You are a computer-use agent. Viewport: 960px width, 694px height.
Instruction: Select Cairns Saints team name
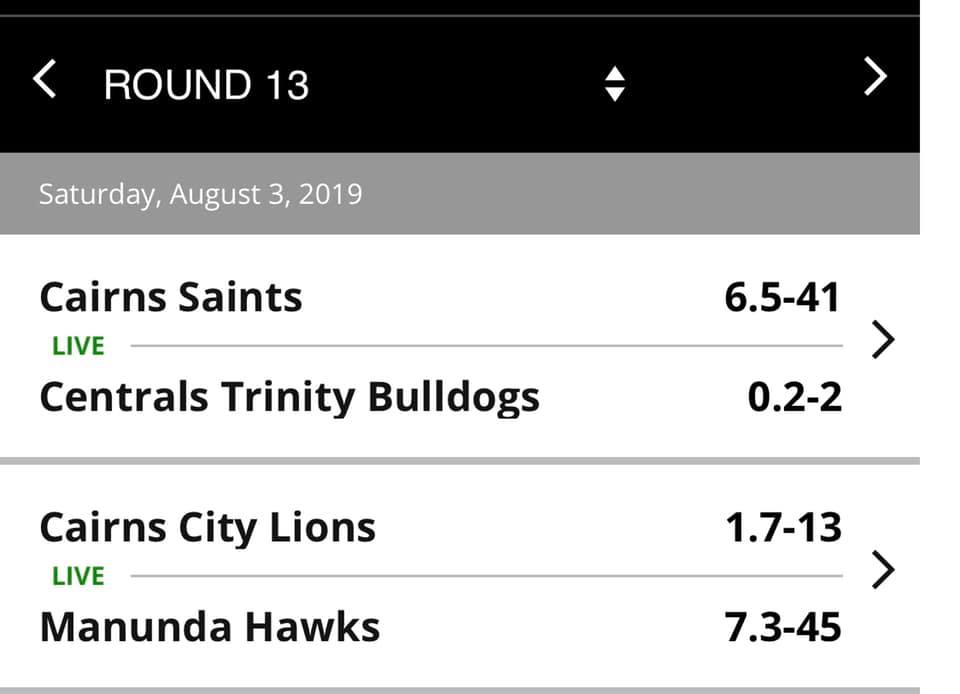(171, 297)
